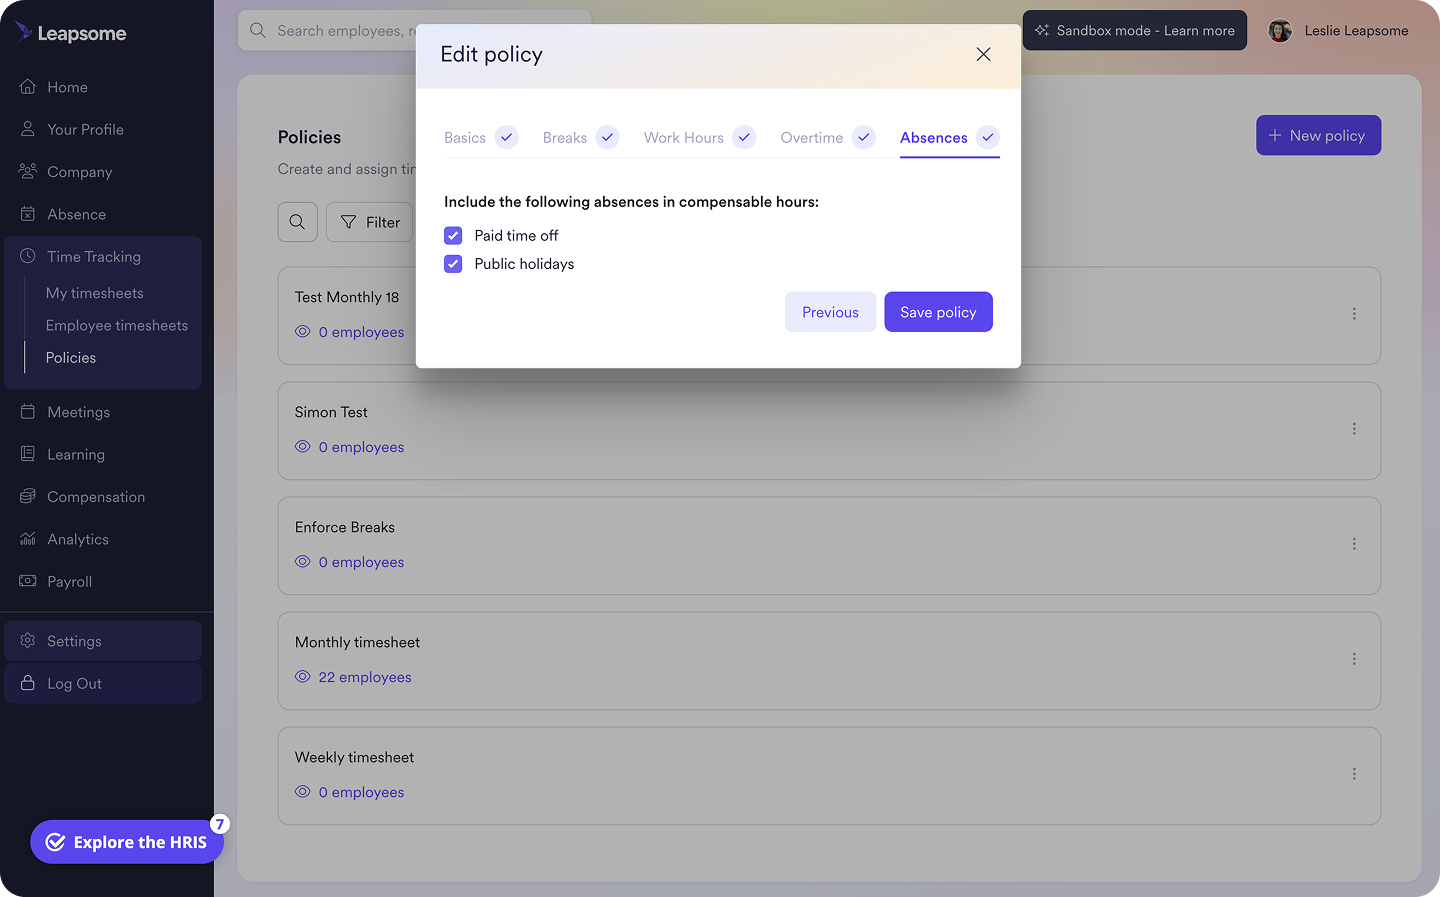View Analytics via the chart icon
The height and width of the screenshot is (897, 1440).
[x=29, y=539]
